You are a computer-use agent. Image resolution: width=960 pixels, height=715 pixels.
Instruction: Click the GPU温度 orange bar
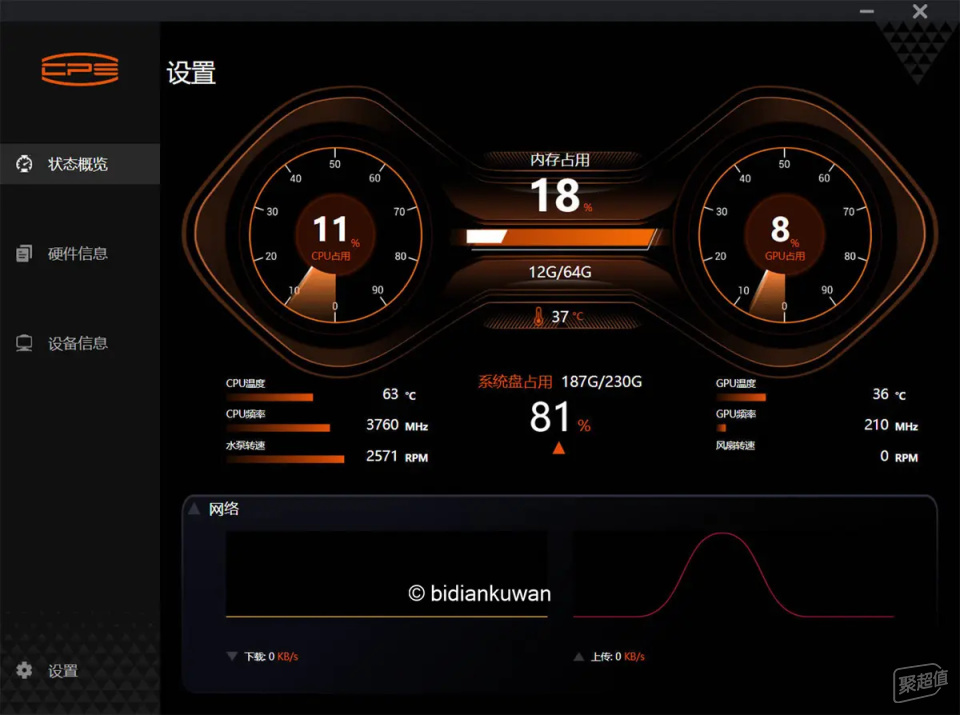741,397
